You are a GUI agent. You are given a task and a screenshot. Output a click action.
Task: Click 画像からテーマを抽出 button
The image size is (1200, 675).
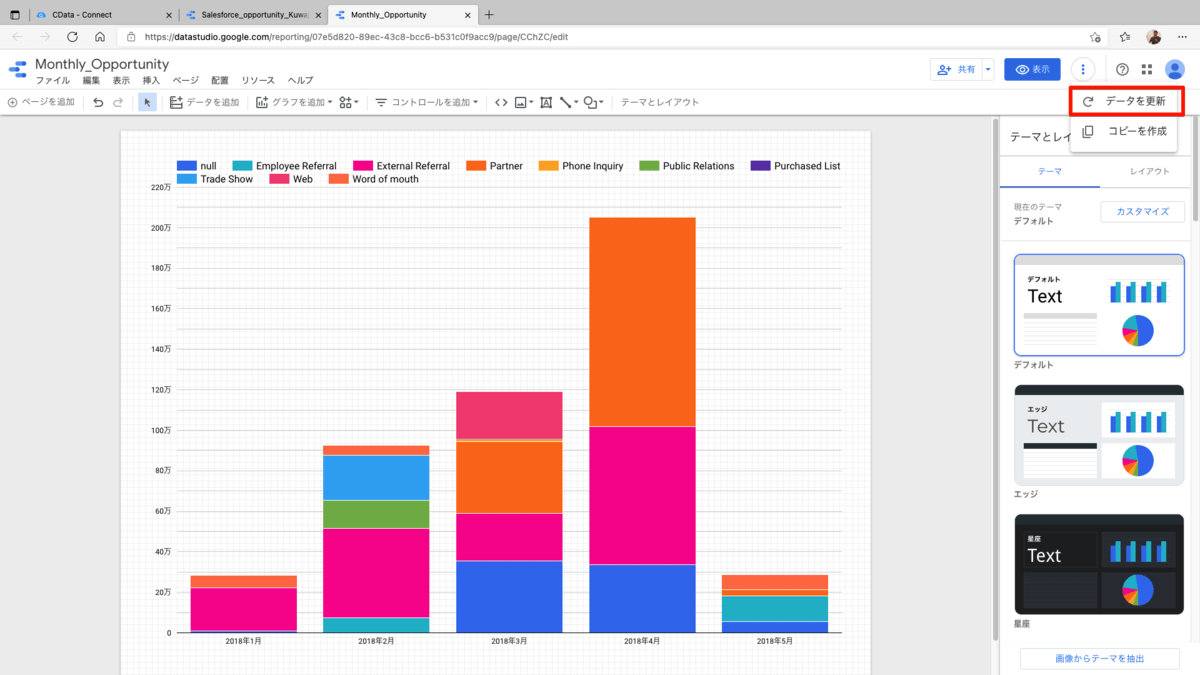pos(1099,659)
